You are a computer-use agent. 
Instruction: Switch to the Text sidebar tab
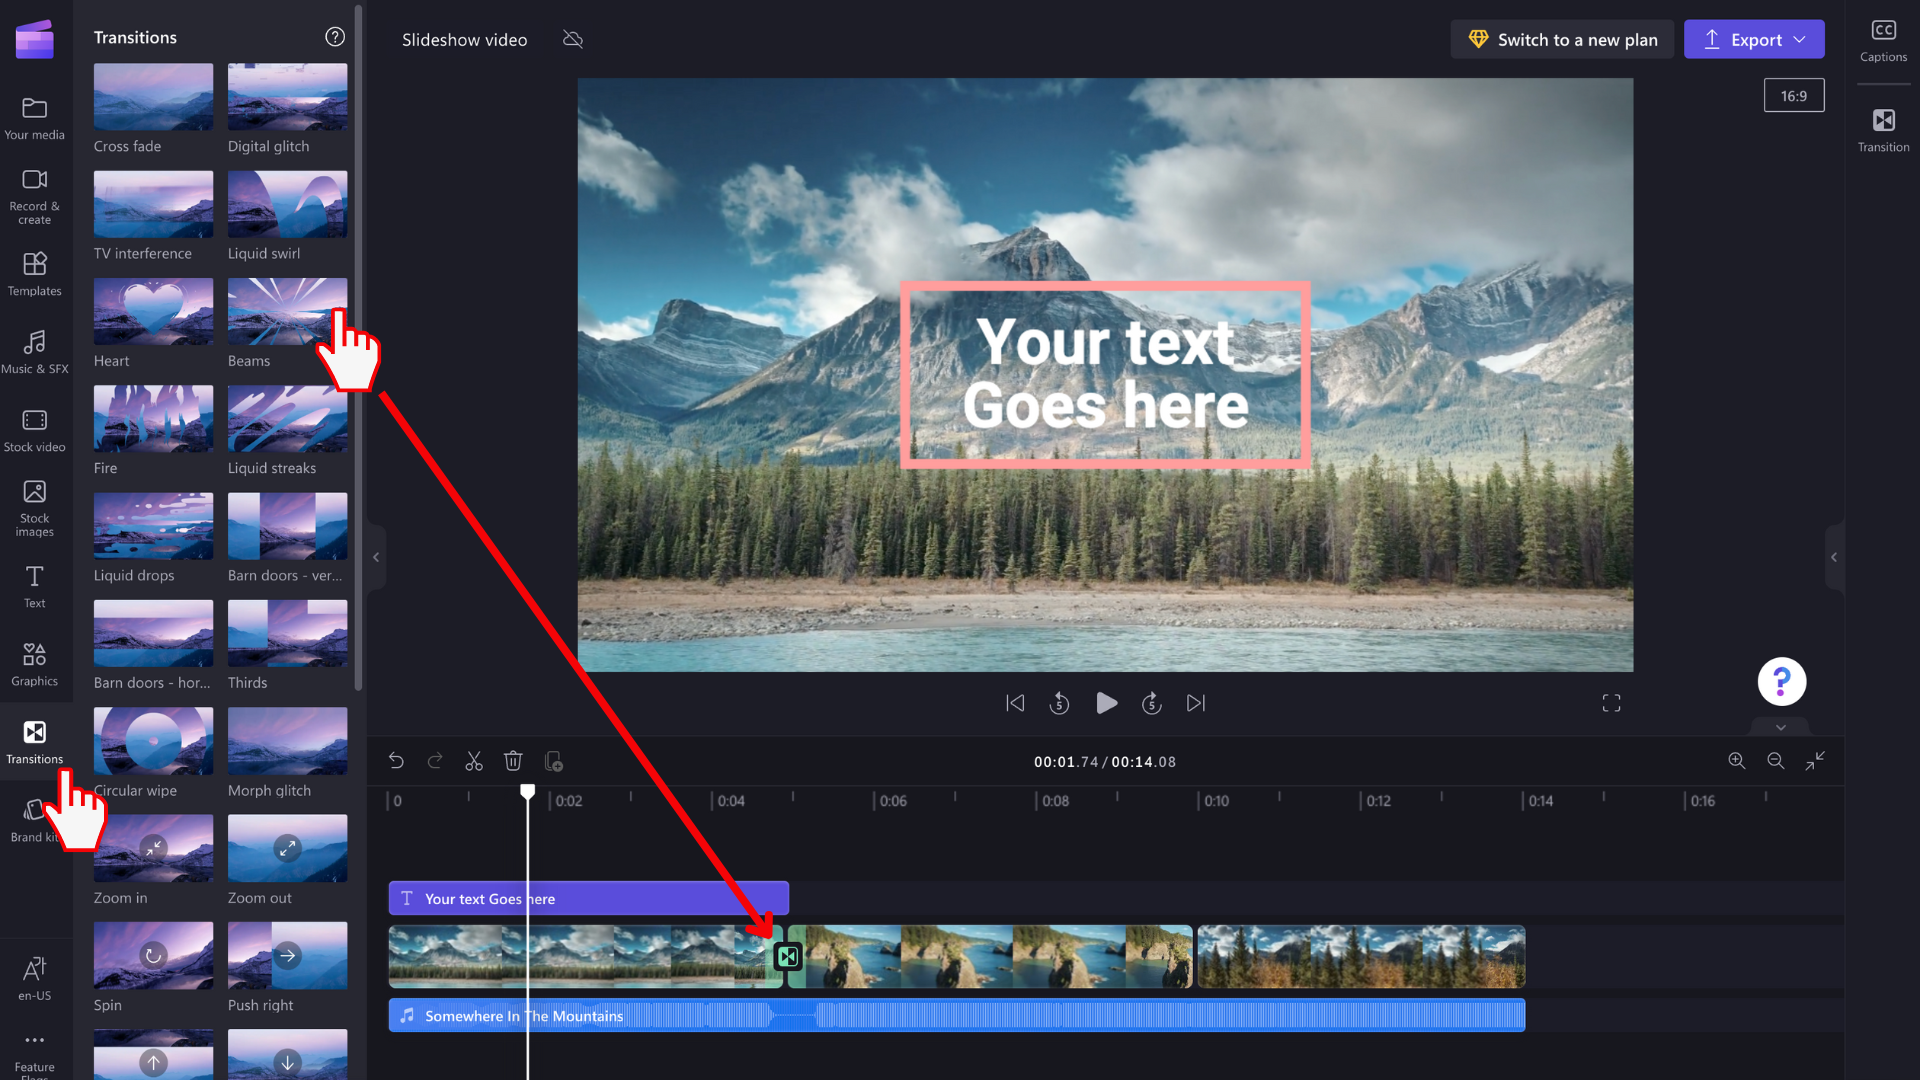[x=35, y=586]
